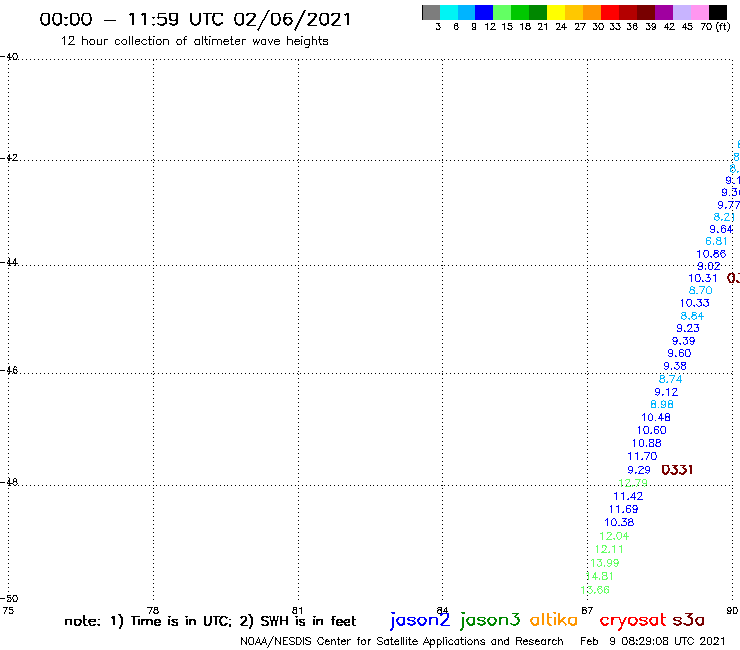Click the -46 latitude axis label

tap(9, 370)
